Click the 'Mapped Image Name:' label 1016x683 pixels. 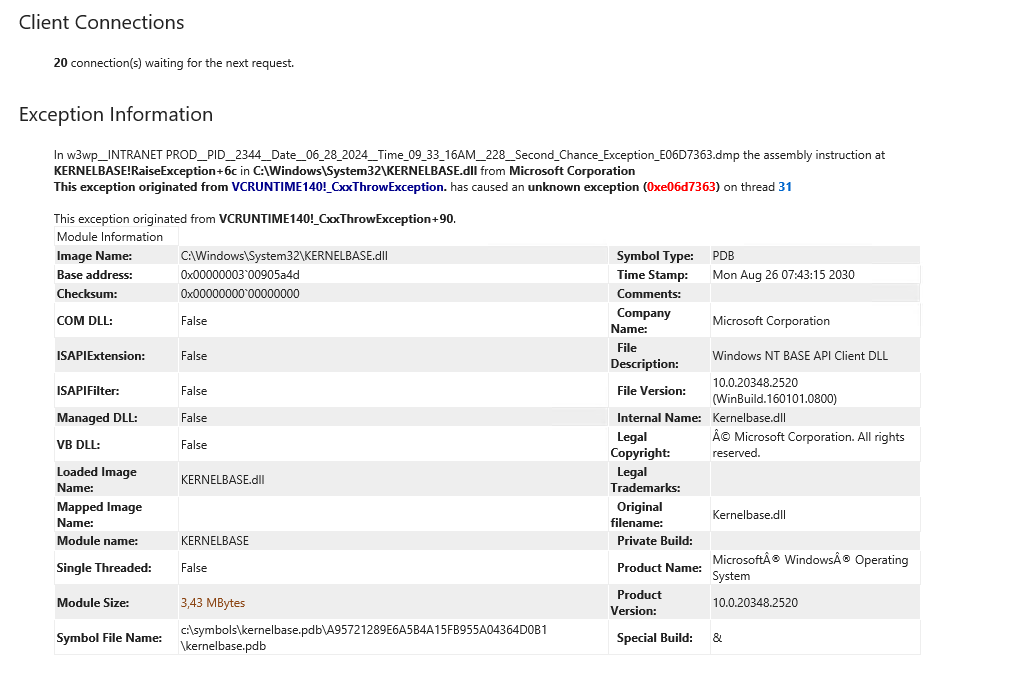point(99,515)
